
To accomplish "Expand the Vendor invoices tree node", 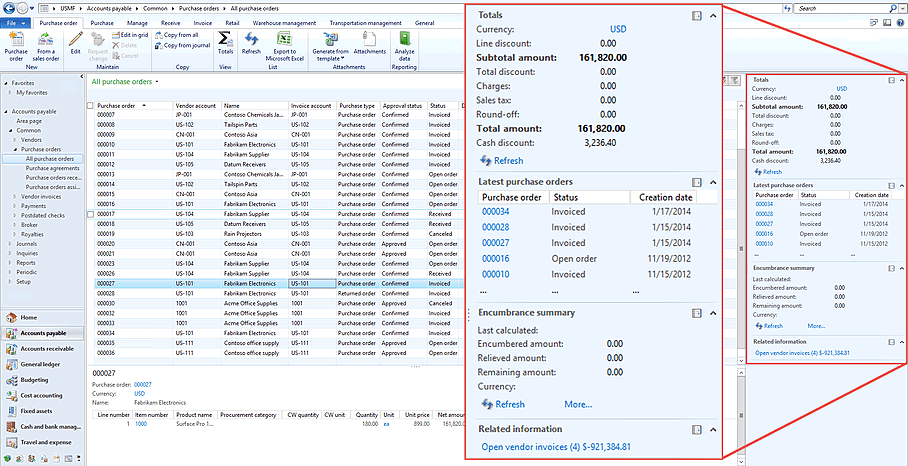I will click(x=14, y=197).
